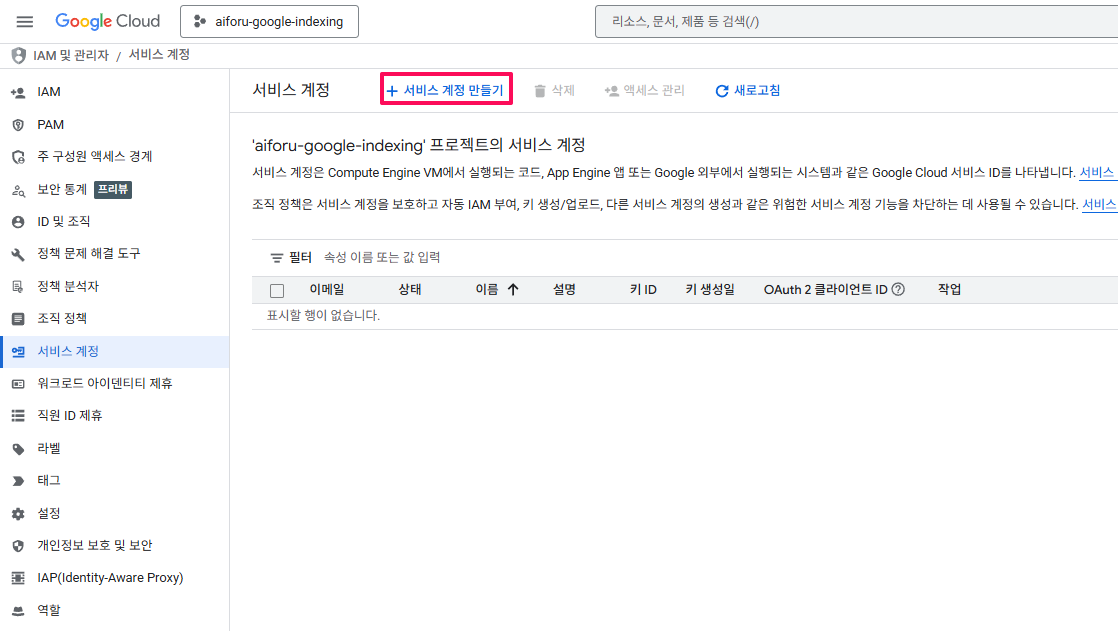Open 워크로드 아이덴티티 제휴 in sidebar

[x=104, y=384]
